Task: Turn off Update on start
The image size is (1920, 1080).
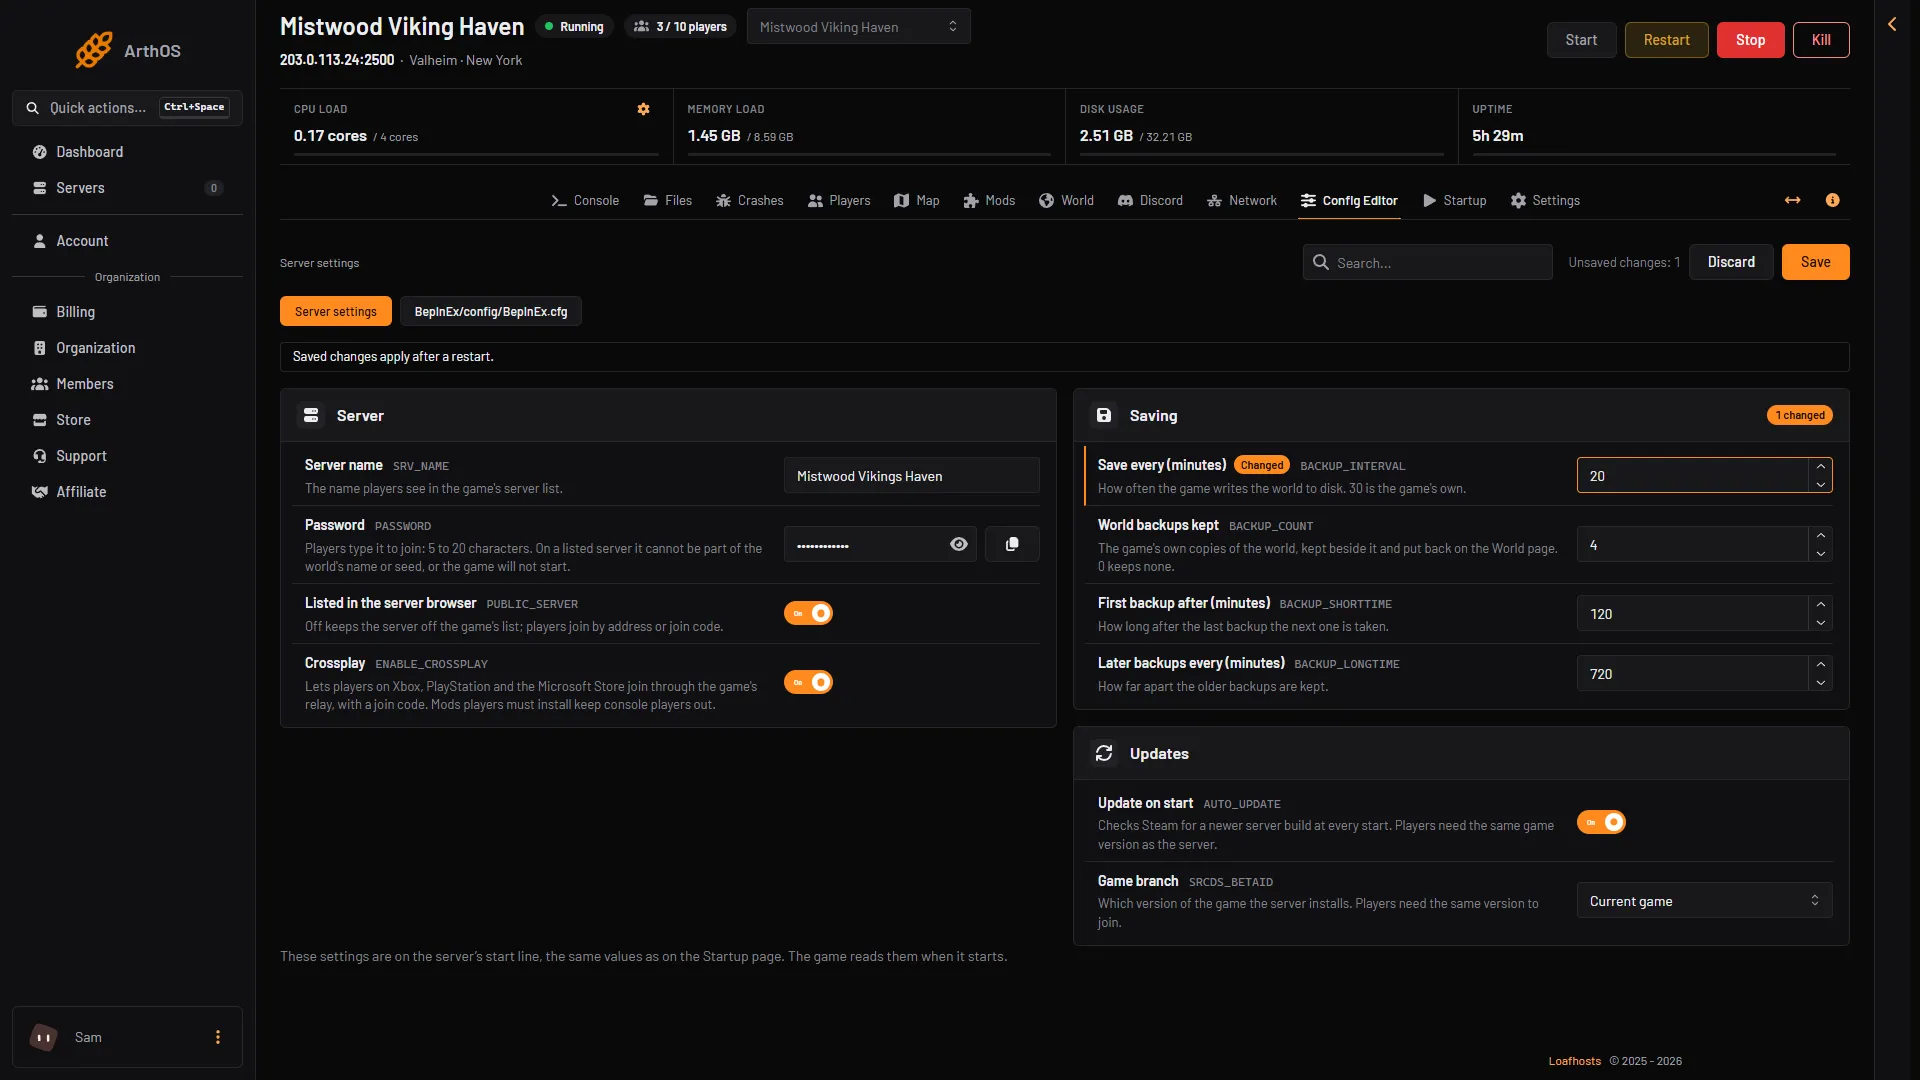Action: click(x=1601, y=822)
